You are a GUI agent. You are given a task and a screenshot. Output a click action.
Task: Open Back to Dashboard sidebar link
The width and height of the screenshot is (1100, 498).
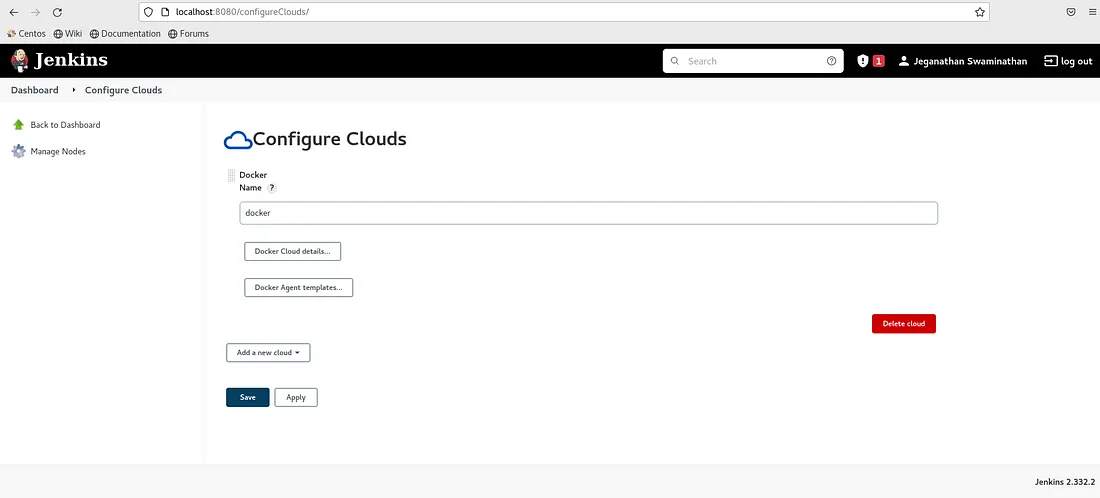[x=65, y=125]
